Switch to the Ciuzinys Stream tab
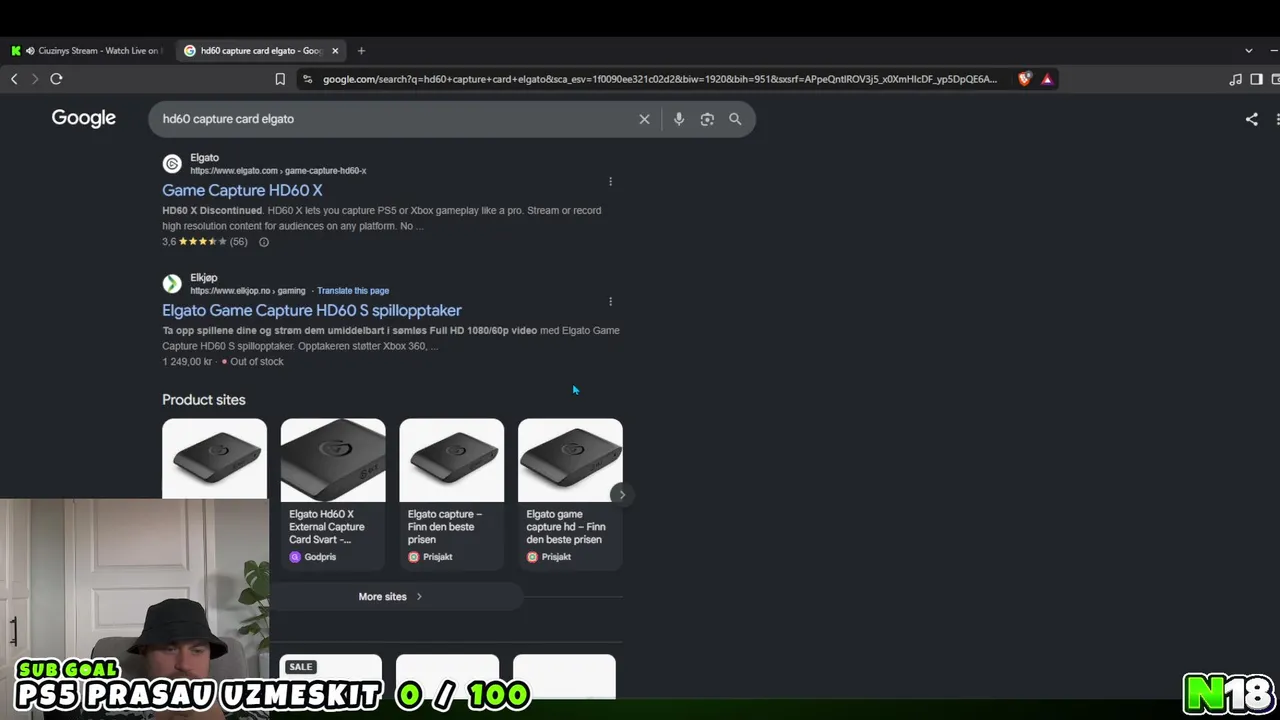Screen dimensions: 1280x720 pyautogui.click(x=87, y=51)
